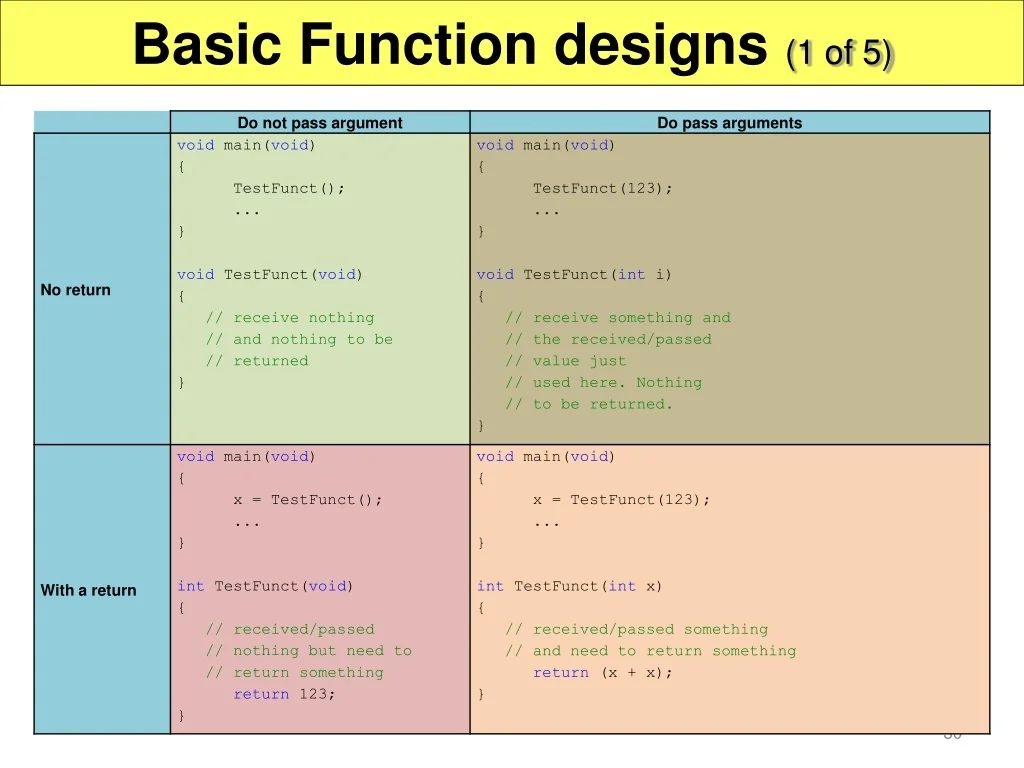Click "void main(void)" in the peach bottom-right cell
This screenshot has height=768, width=1024.
546,456
